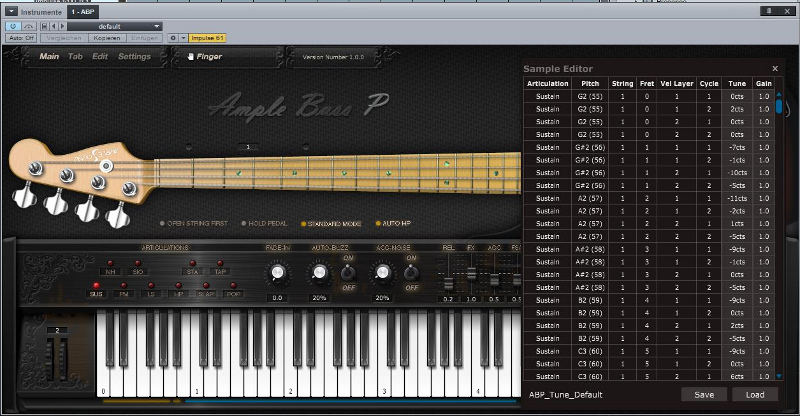
Task: Open dropdown arrow next to gear icon
Action: coord(183,38)
